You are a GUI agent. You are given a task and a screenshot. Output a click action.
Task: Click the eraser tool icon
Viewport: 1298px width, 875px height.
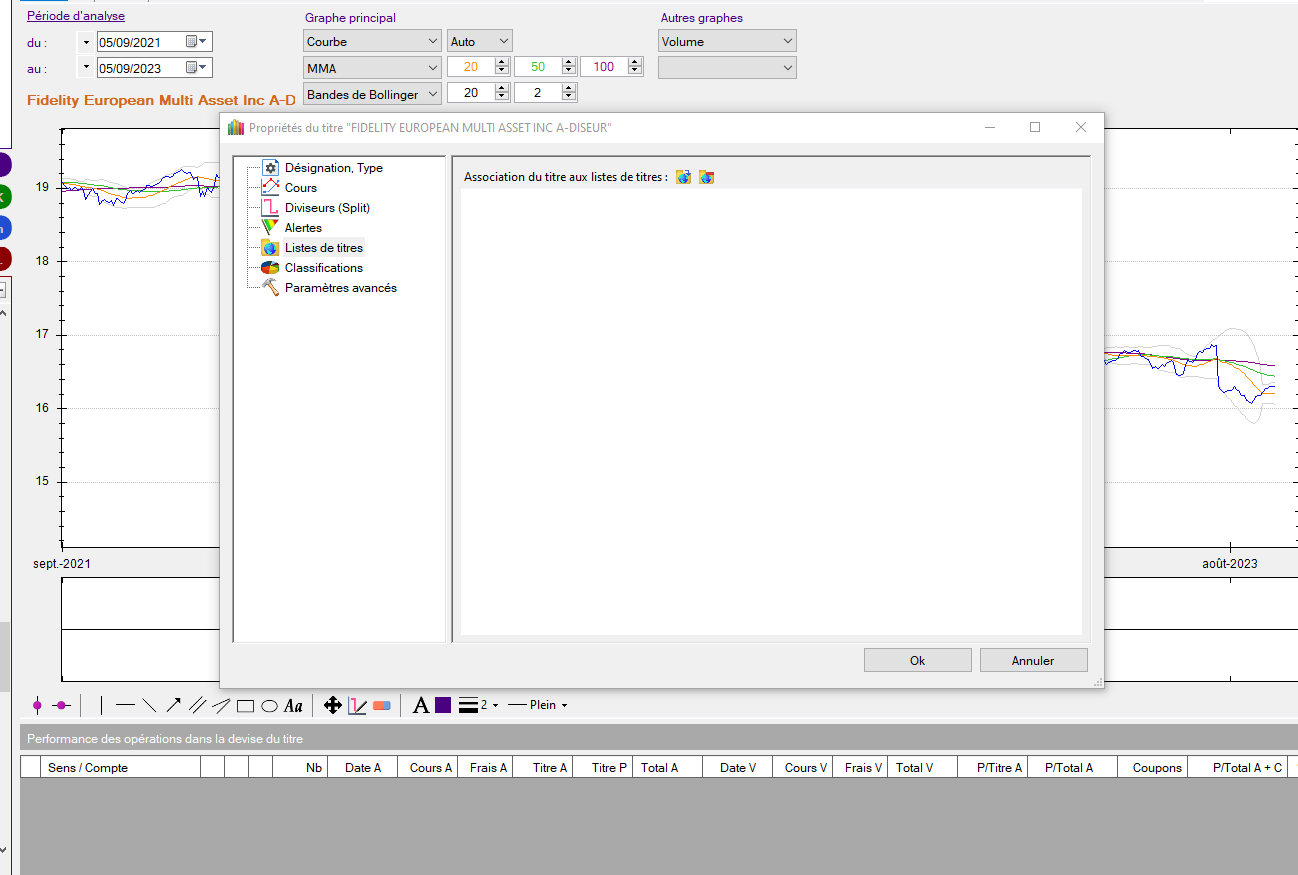point(381,706)
